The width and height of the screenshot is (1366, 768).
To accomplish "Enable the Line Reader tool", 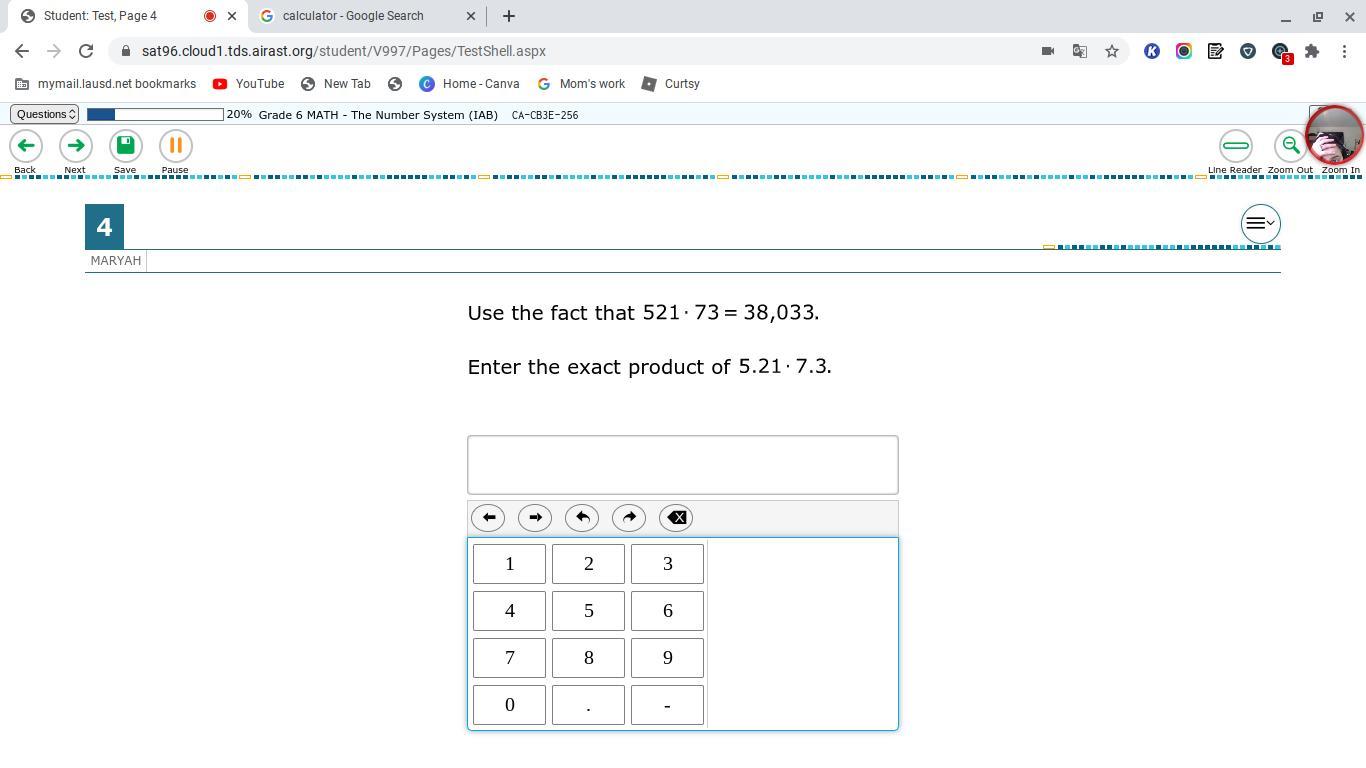I will click(x=1235, y=146).
